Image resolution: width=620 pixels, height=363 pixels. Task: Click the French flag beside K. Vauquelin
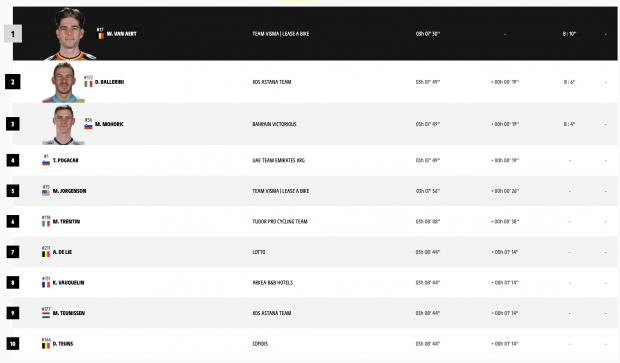46,284
